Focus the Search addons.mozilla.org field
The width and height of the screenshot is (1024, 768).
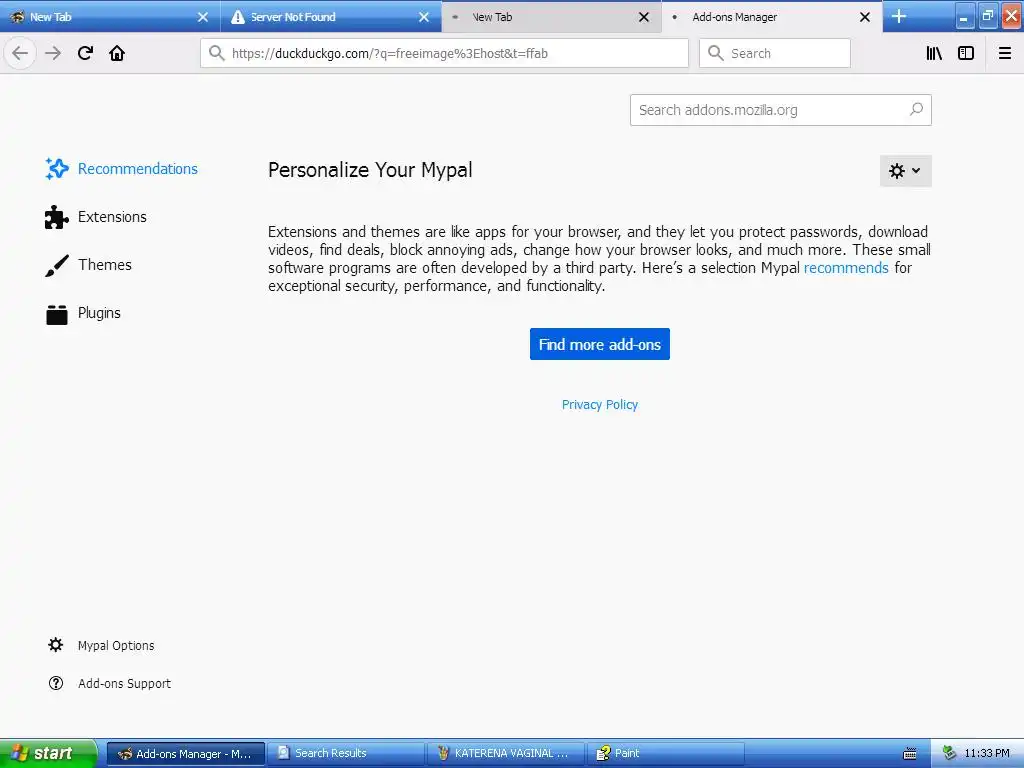(780, 110)
